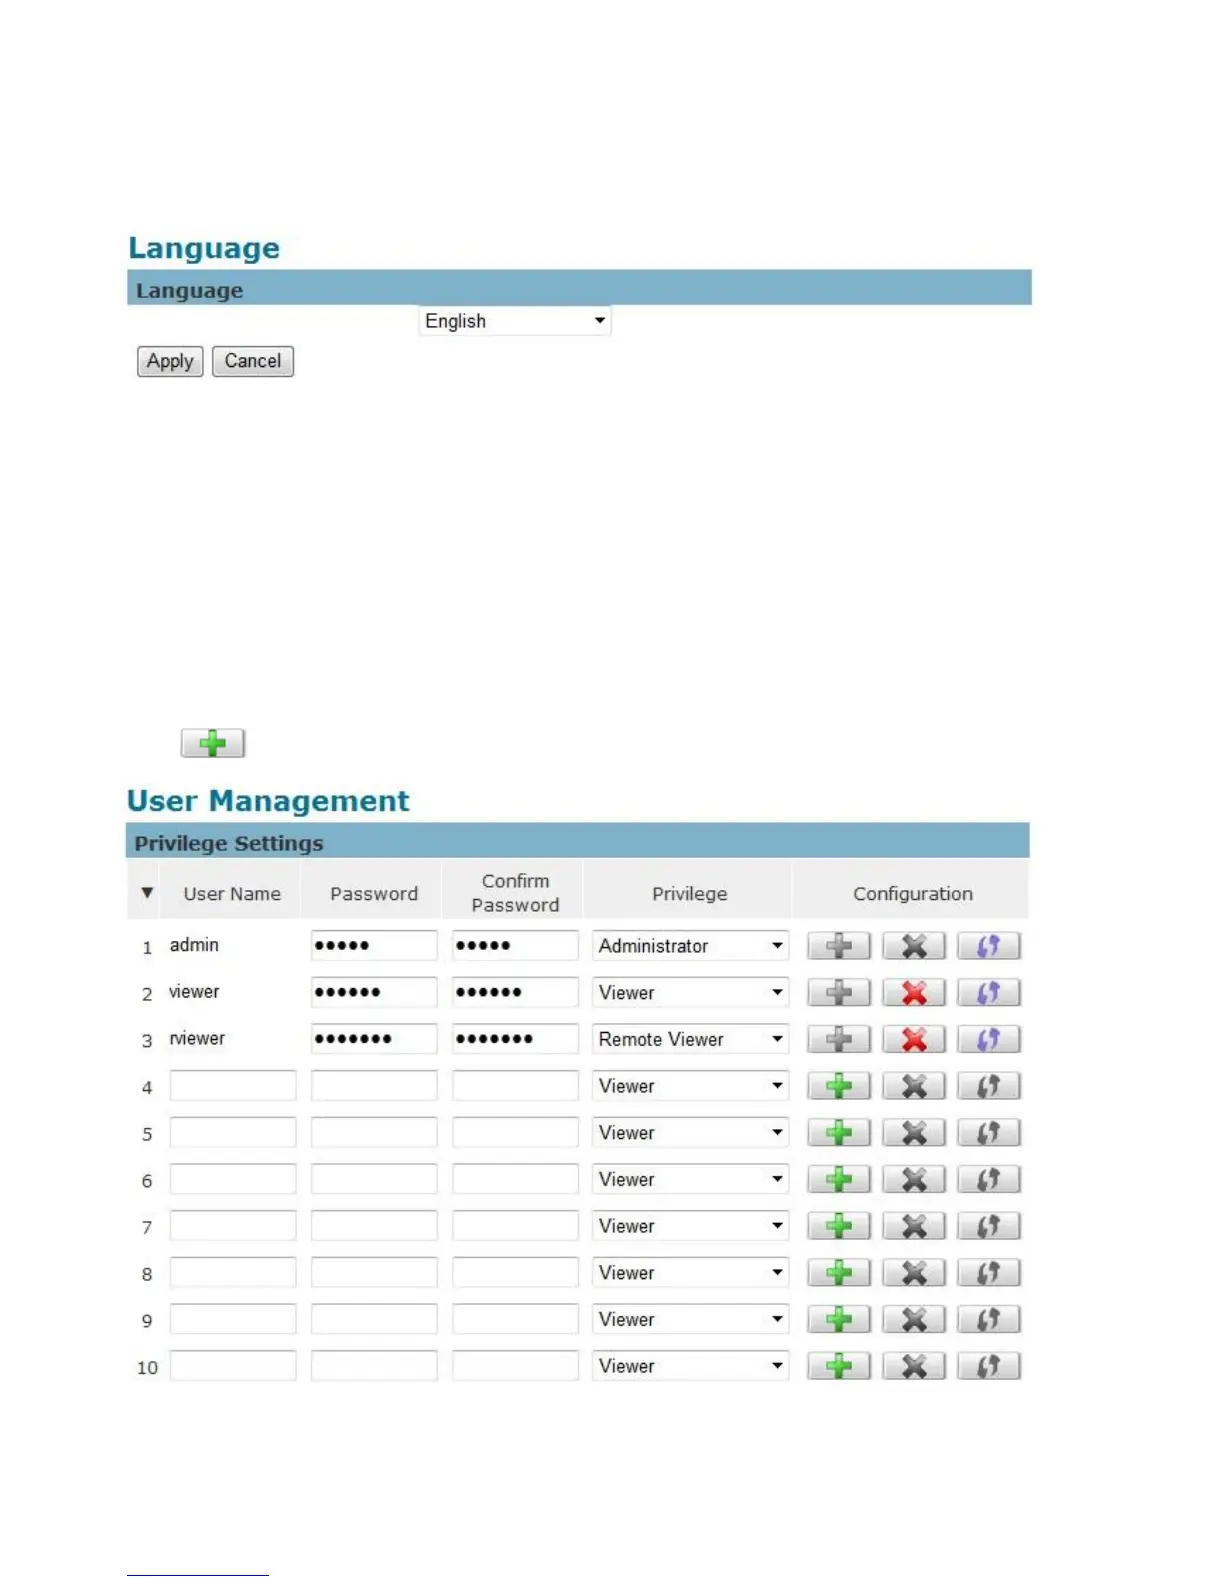1224x1584 pixels.
Task: Click the delete icon in row 10
Action: [x=914, y=1366]
